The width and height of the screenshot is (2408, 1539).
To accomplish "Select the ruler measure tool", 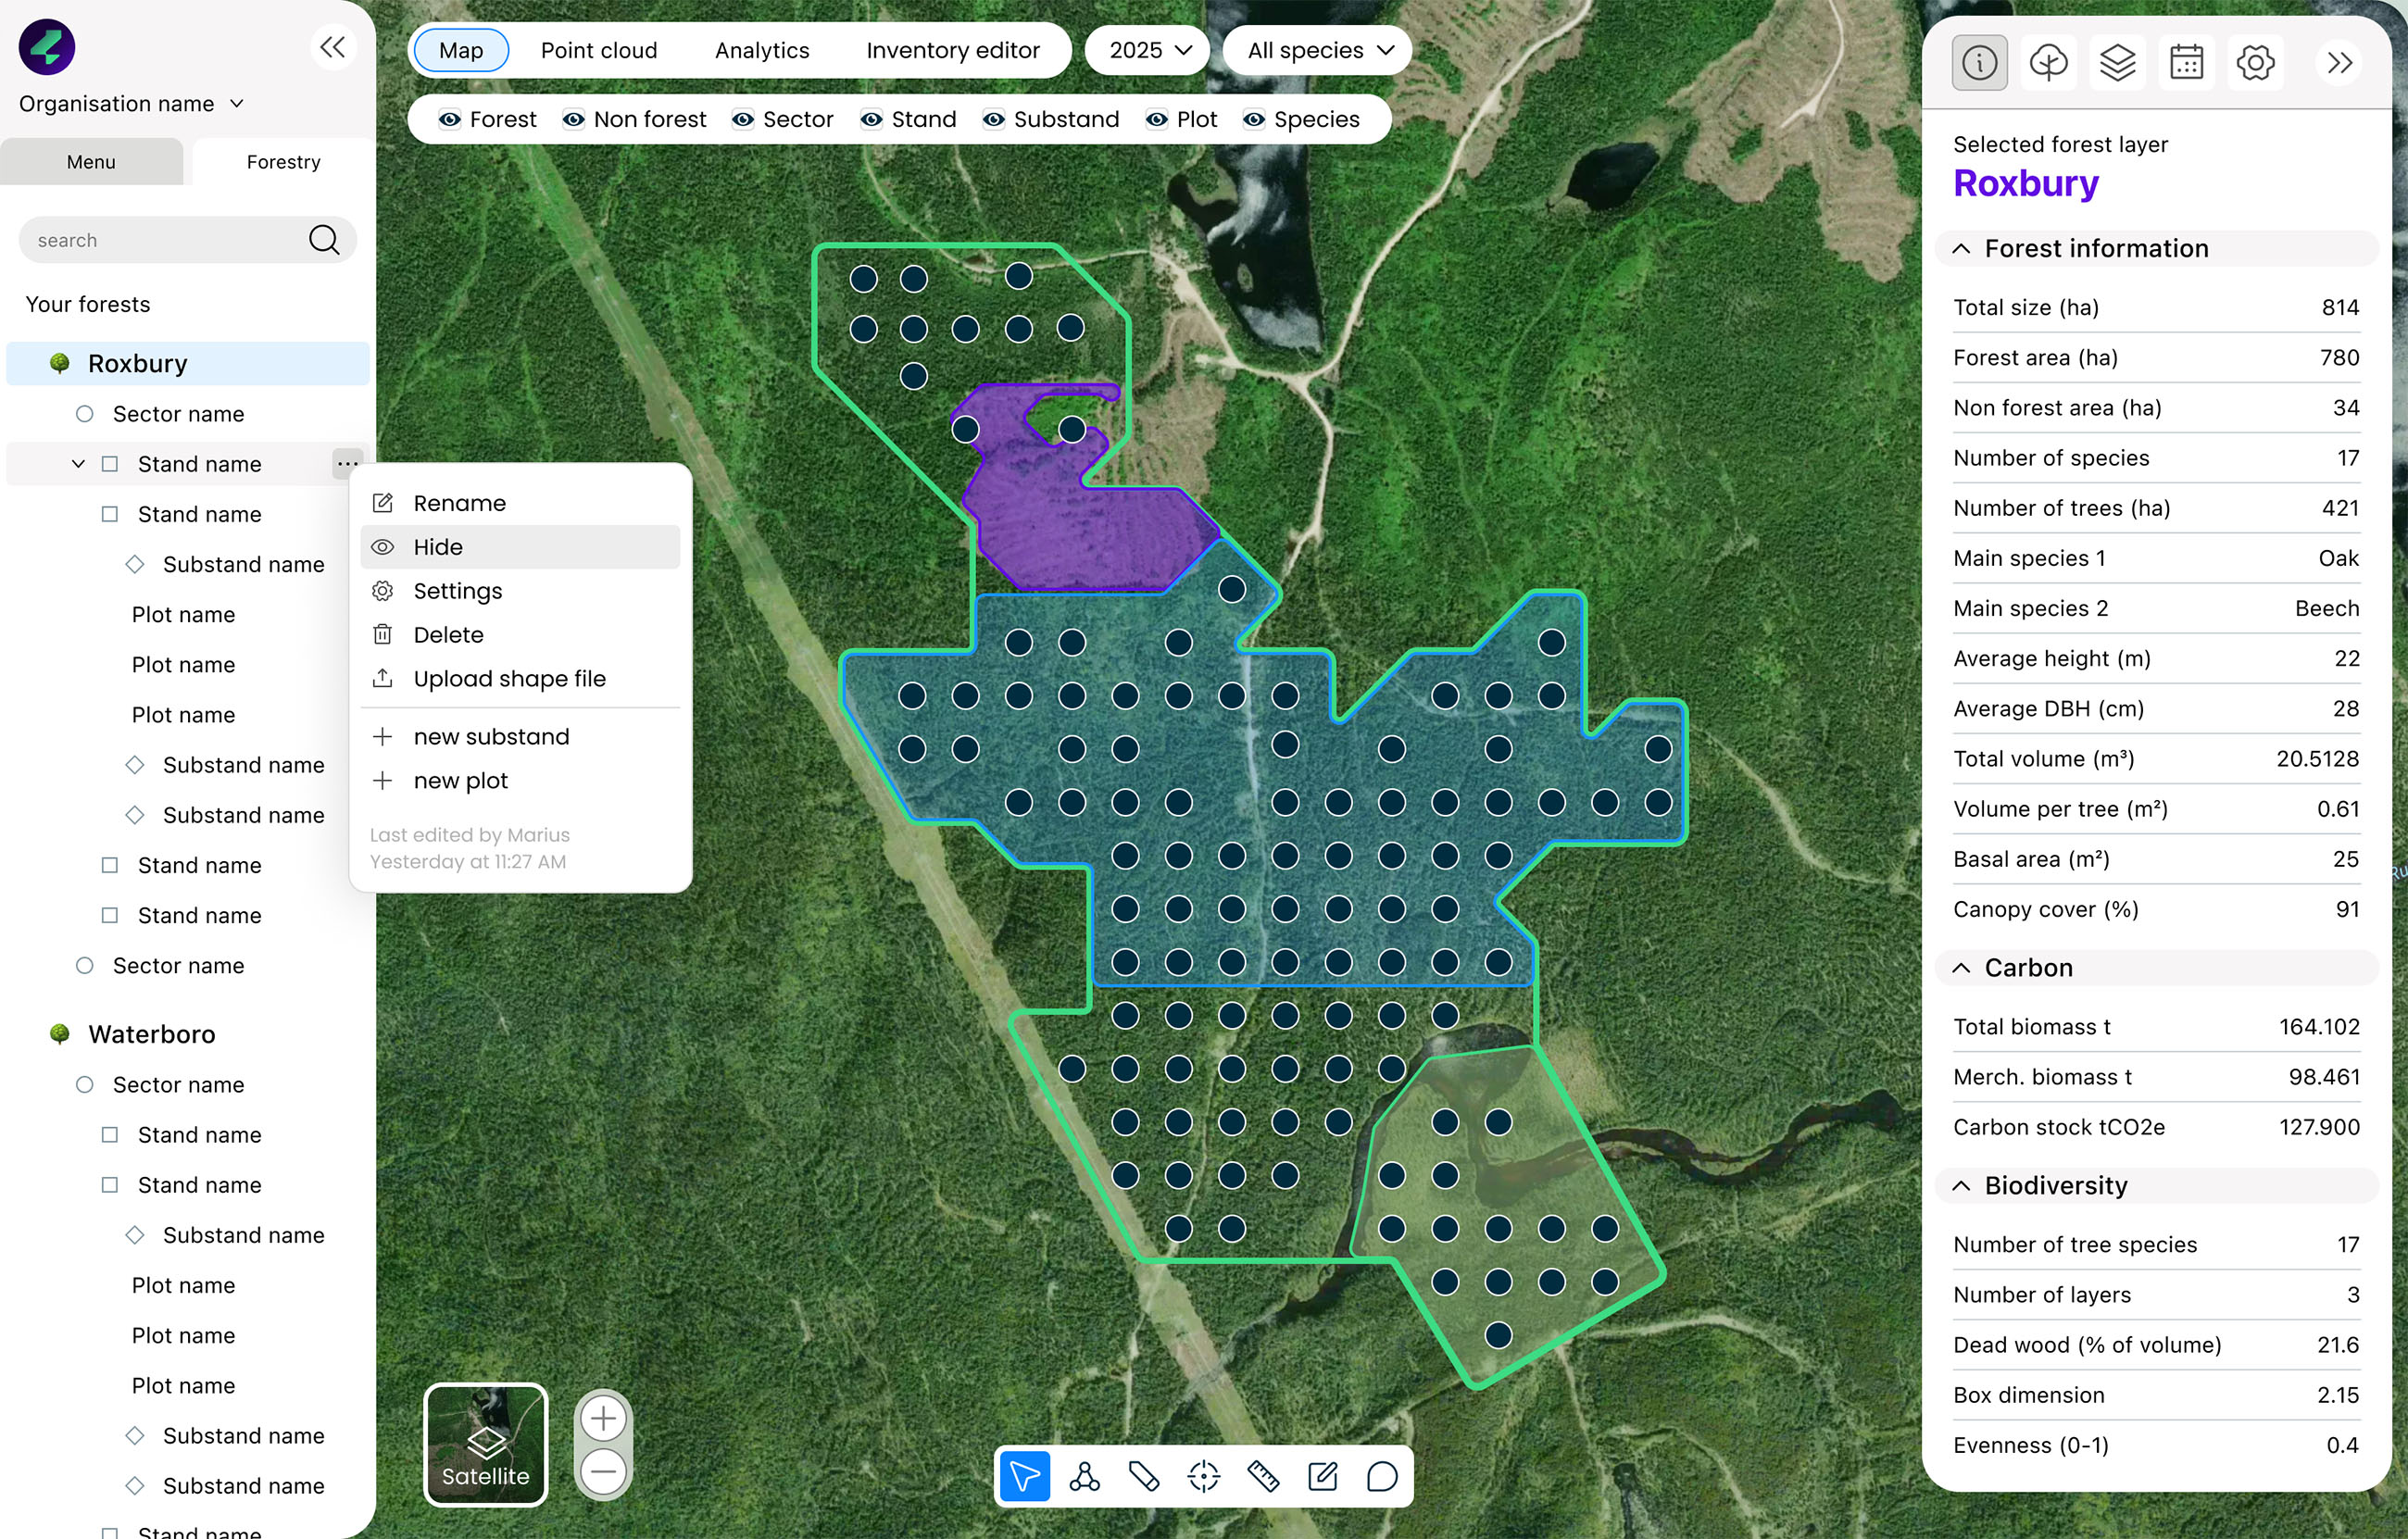I will [1263, 1476].
